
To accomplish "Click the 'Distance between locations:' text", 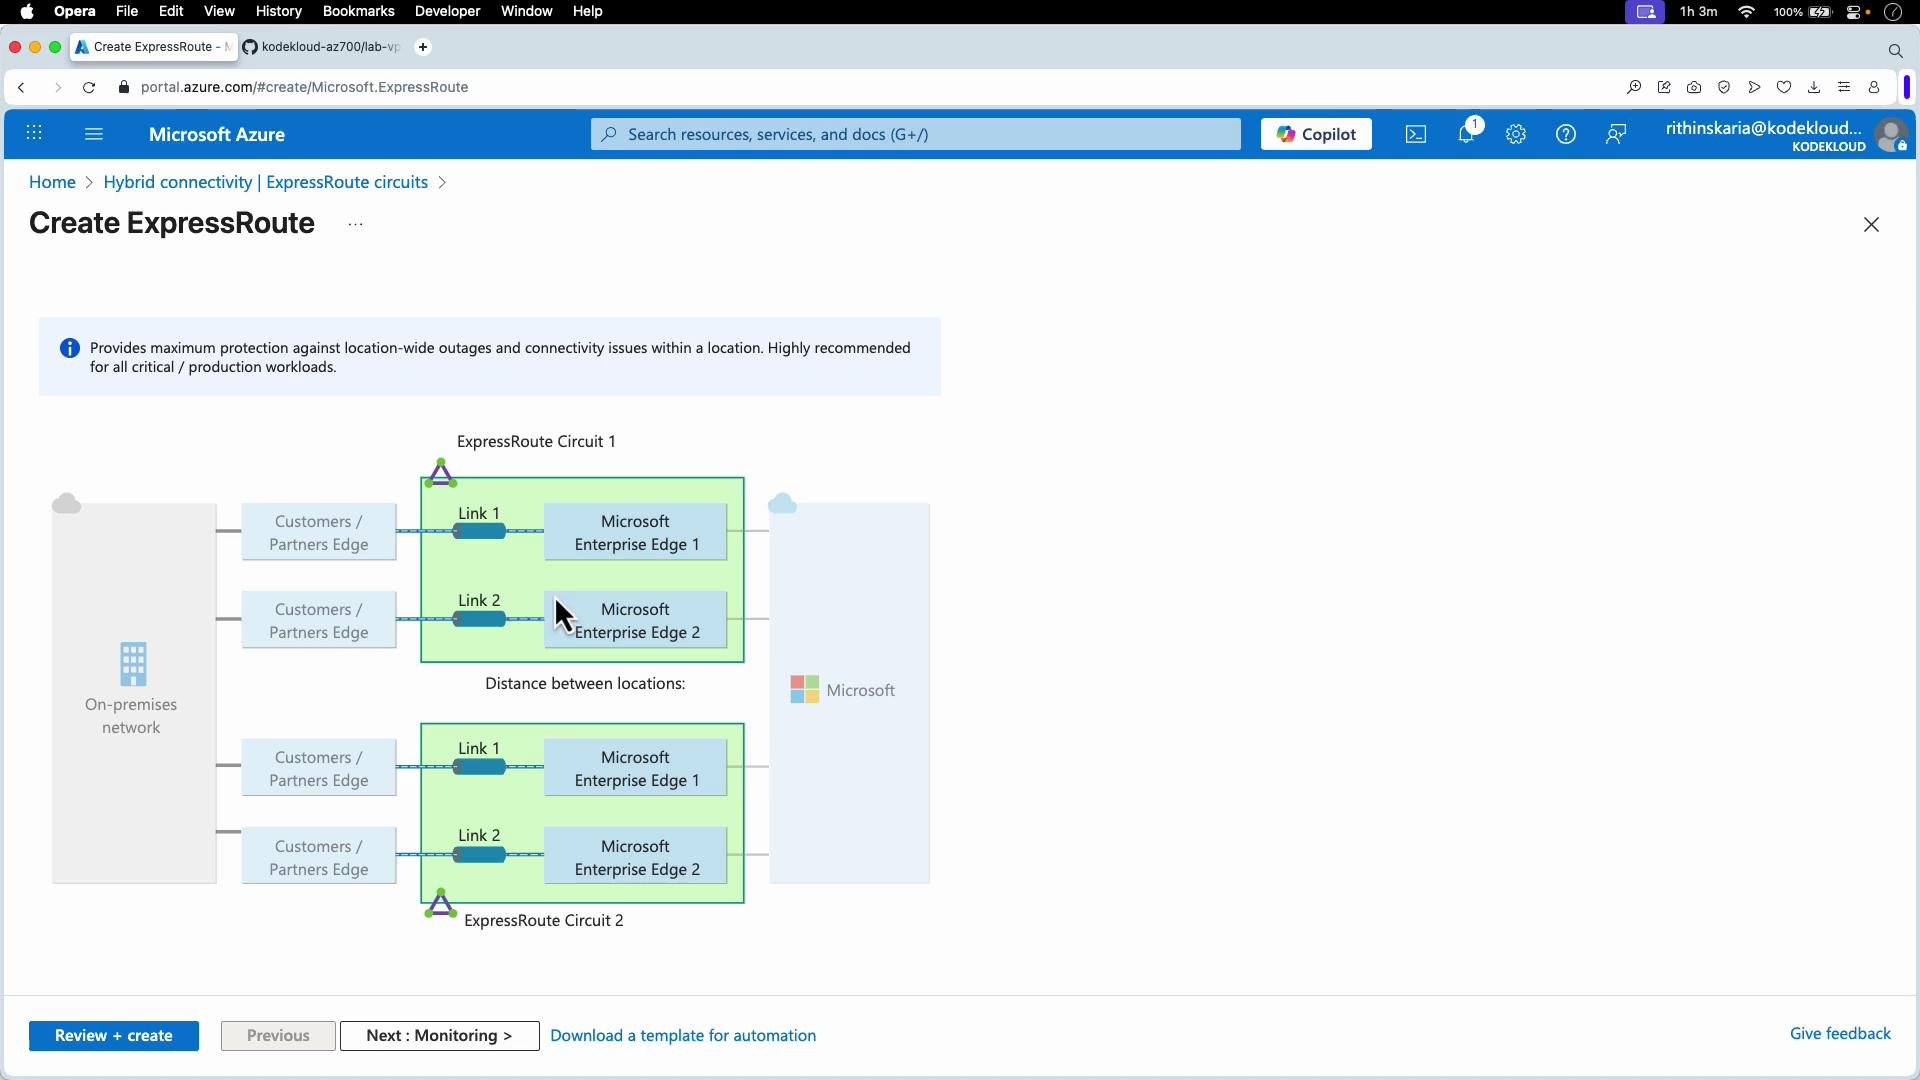I will [585, 684].
